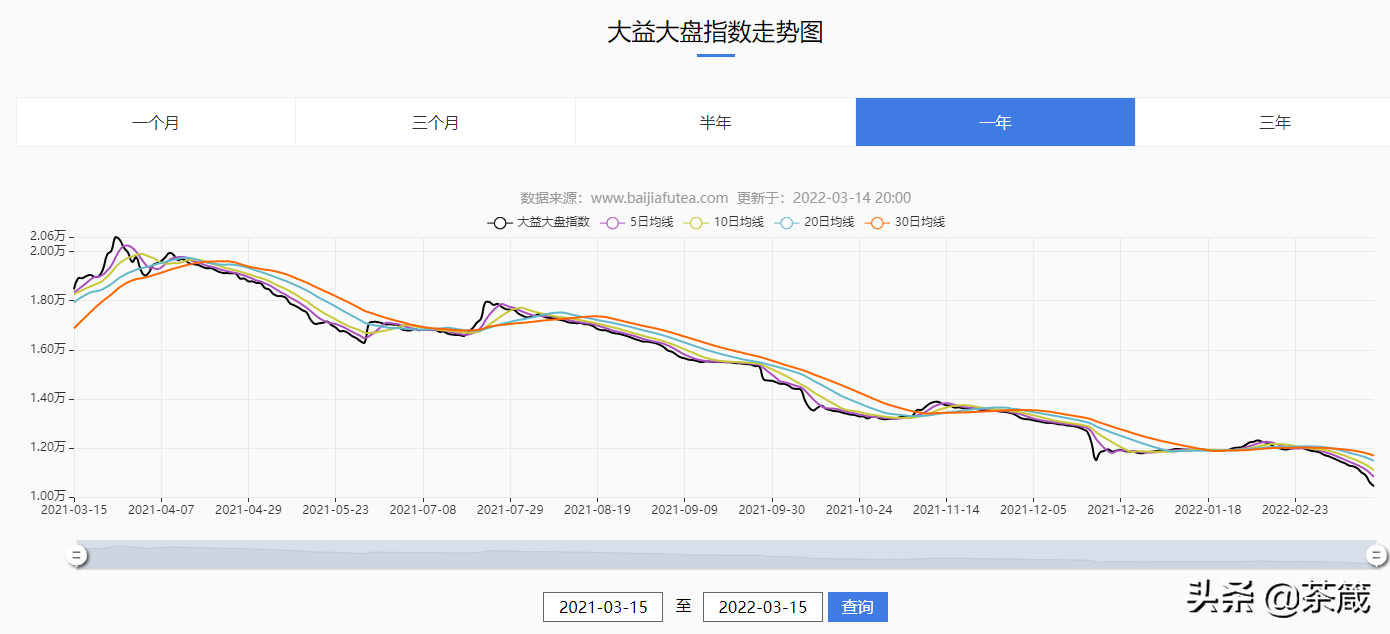Toggle 大益大盘指数 series in legend
This screenshot has height=634, width=1390.
[538, 222]
